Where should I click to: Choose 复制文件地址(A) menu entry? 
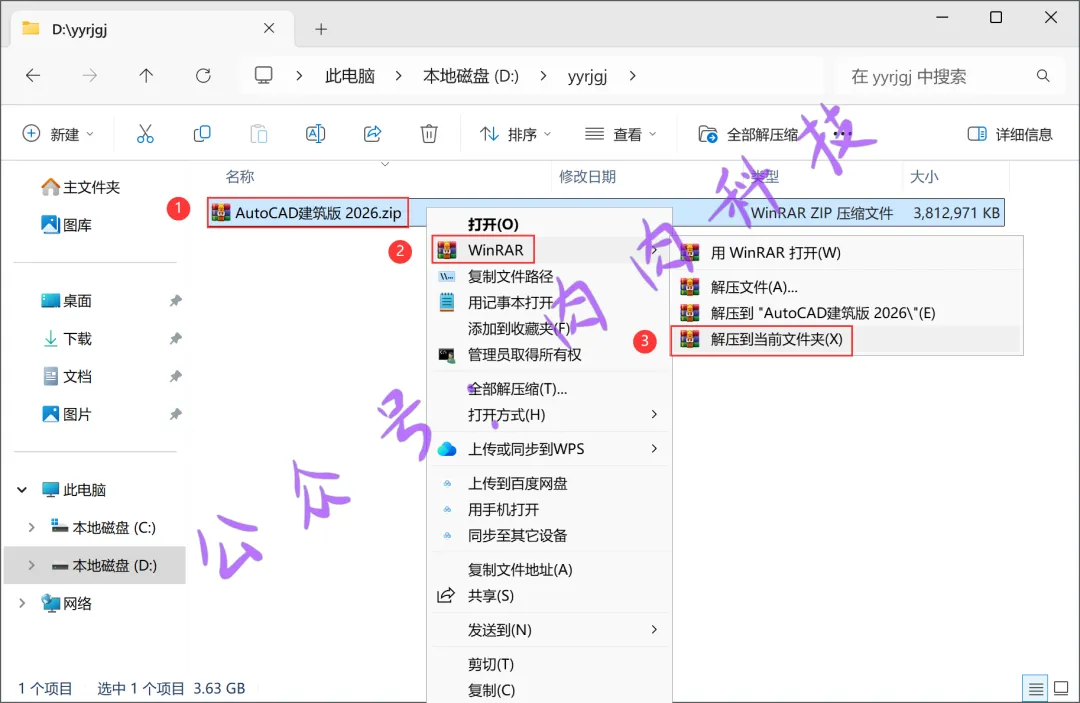(x=550, y=569)
